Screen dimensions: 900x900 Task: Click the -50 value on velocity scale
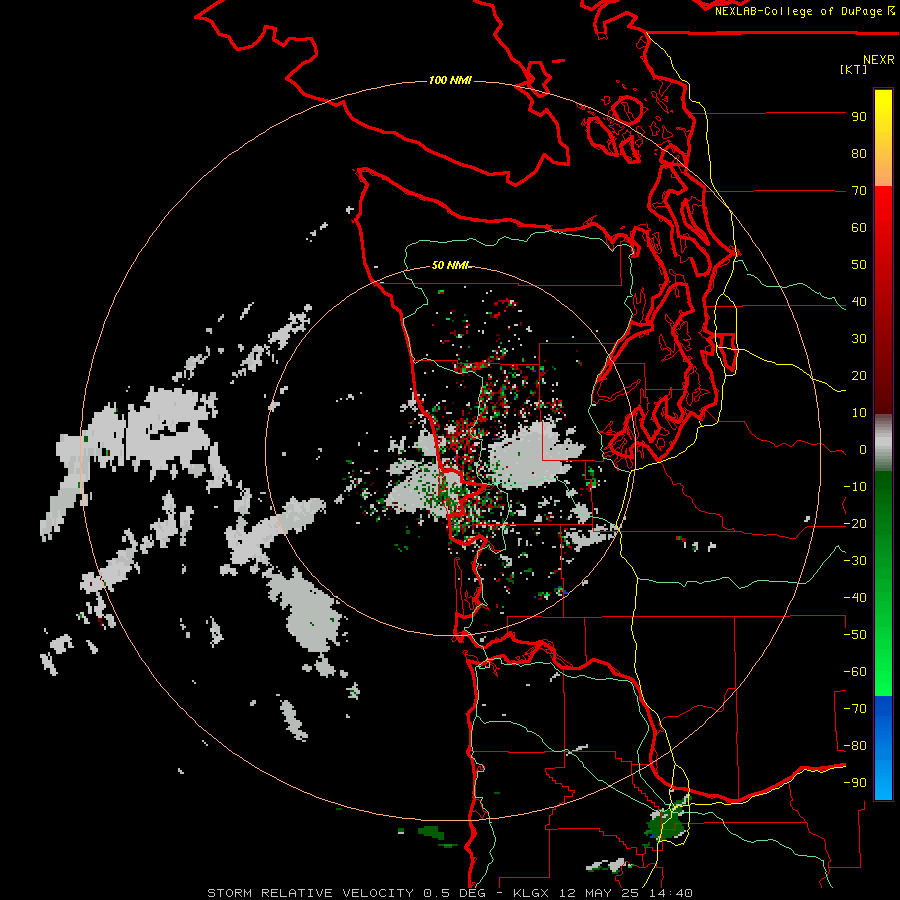pos(855,635)
